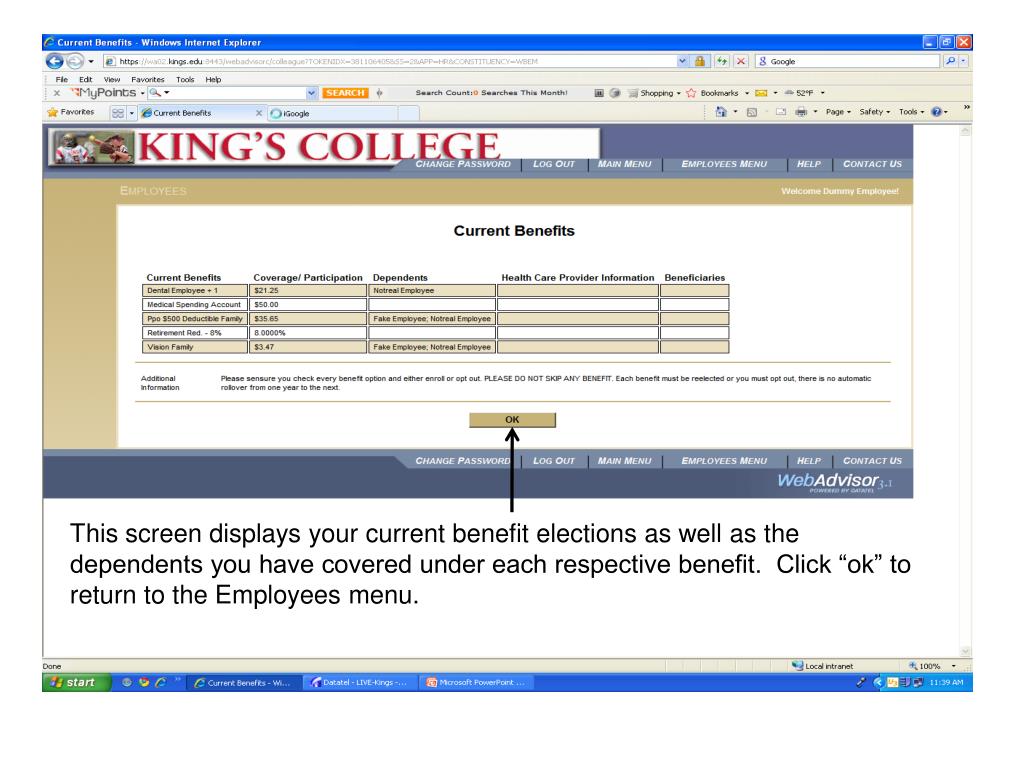
Task: Open the Favorites menu in menu bar
Action: click(148, 79)
